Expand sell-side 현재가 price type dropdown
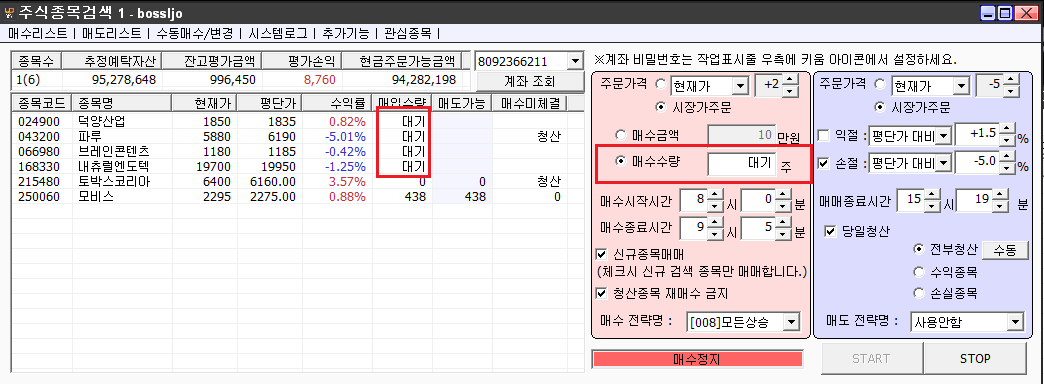1044x384 pixels. (x=961, y=86)
